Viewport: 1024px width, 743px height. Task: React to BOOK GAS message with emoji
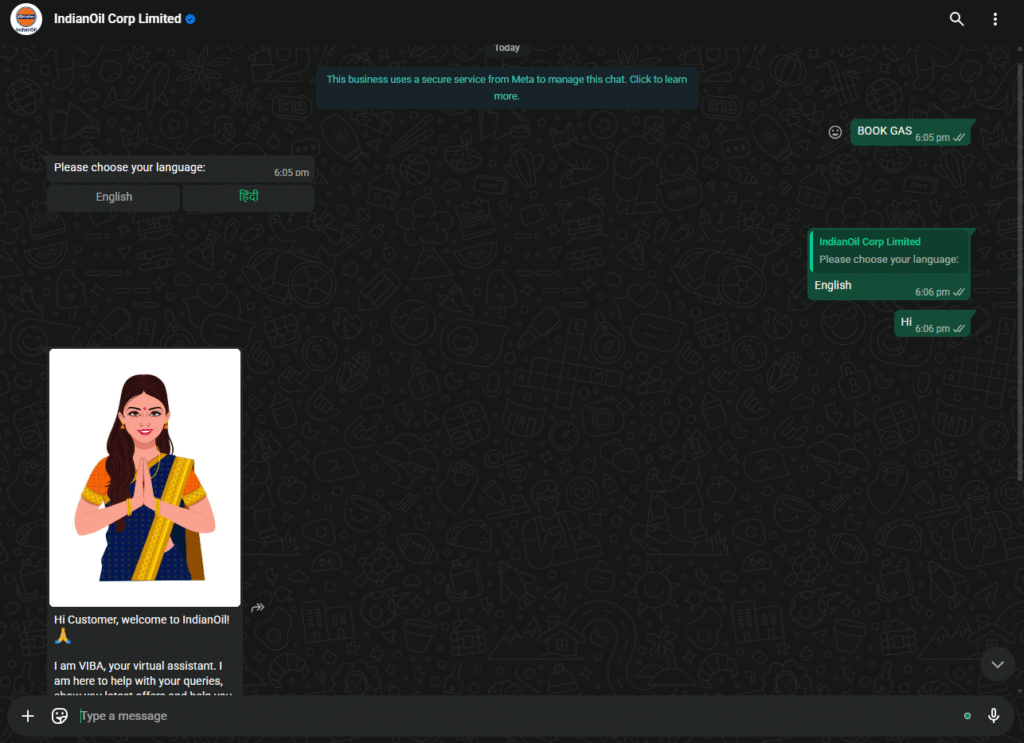click(x=835, y=132)
